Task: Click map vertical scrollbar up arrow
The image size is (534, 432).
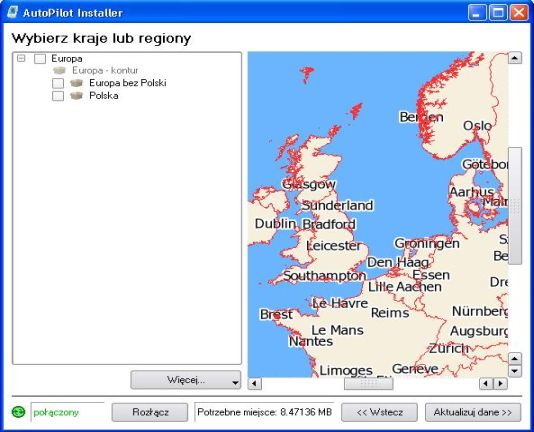Action: click(515, 58)
